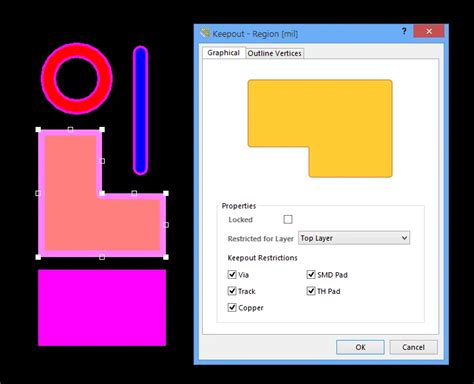Uncheck the Via keepout restriction
474x384 pixels.
tap(232, 274)
